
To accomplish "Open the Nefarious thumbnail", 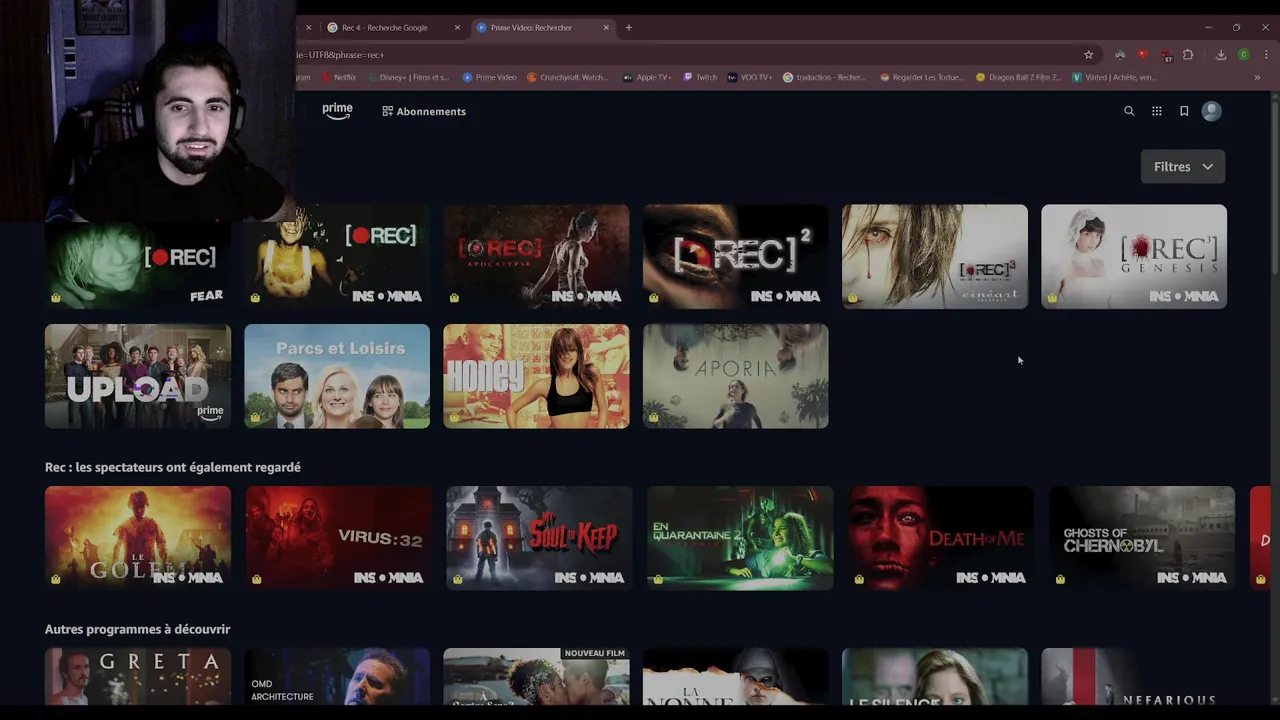I will (1134, 677).
